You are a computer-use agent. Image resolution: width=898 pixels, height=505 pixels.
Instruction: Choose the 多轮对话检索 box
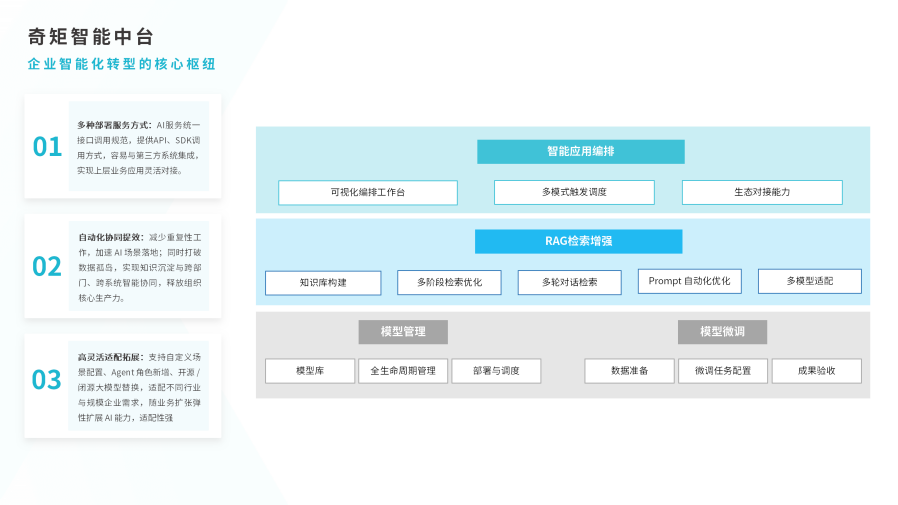point(569,283)
